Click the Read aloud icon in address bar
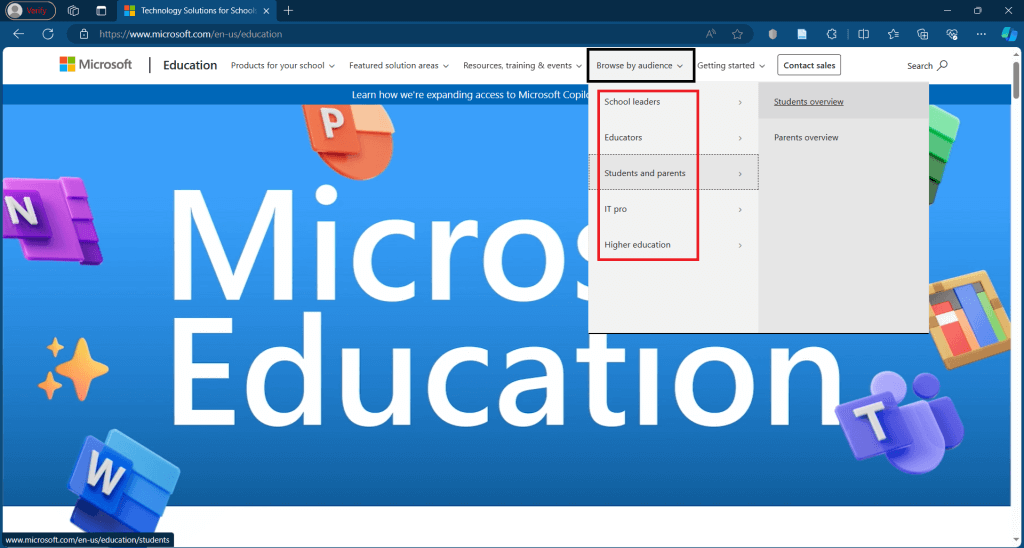Viewport: 1024px width, 548px height. [x=711, y=34]
